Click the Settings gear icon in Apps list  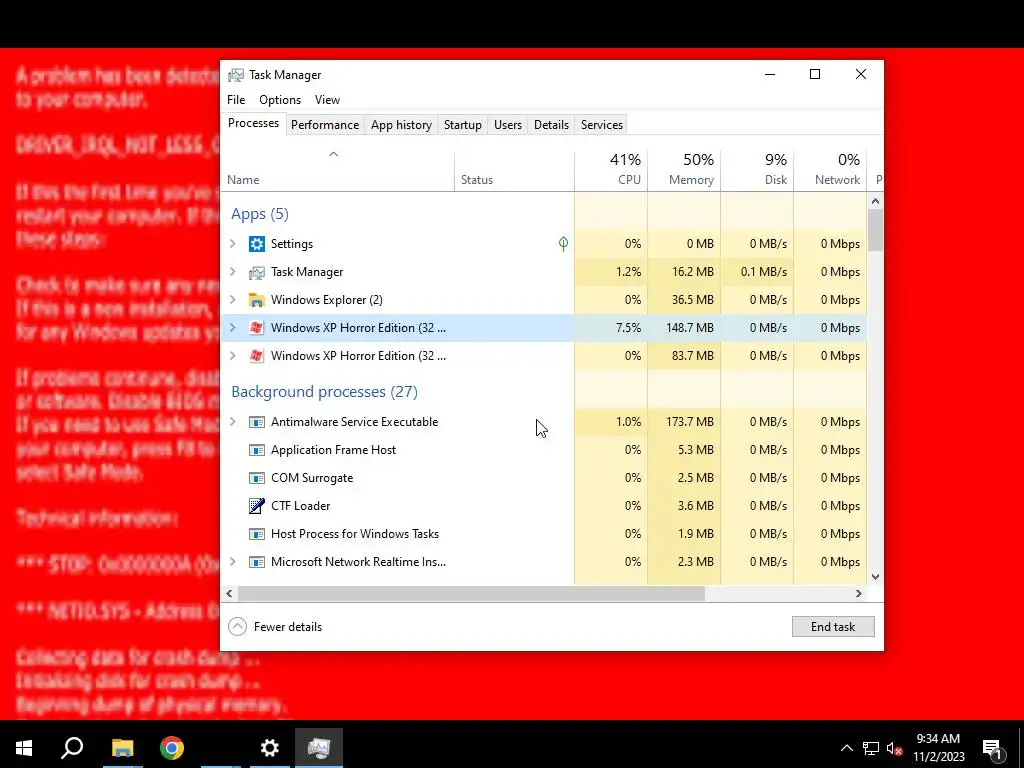coord(257,244)
